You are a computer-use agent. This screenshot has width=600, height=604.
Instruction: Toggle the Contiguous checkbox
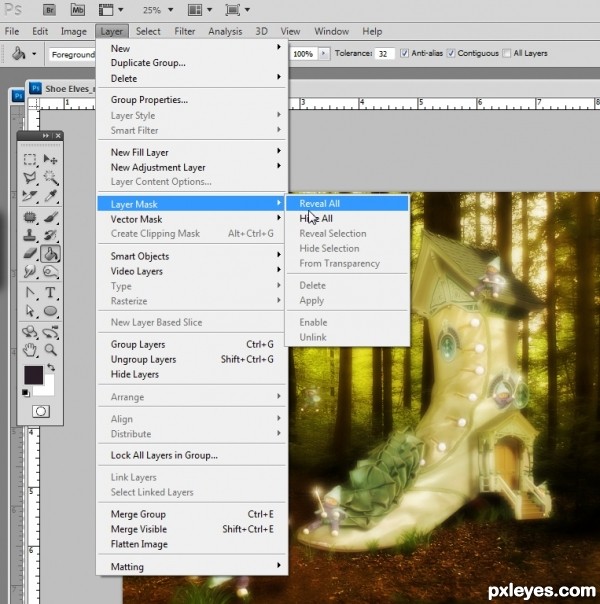(451, 53)
